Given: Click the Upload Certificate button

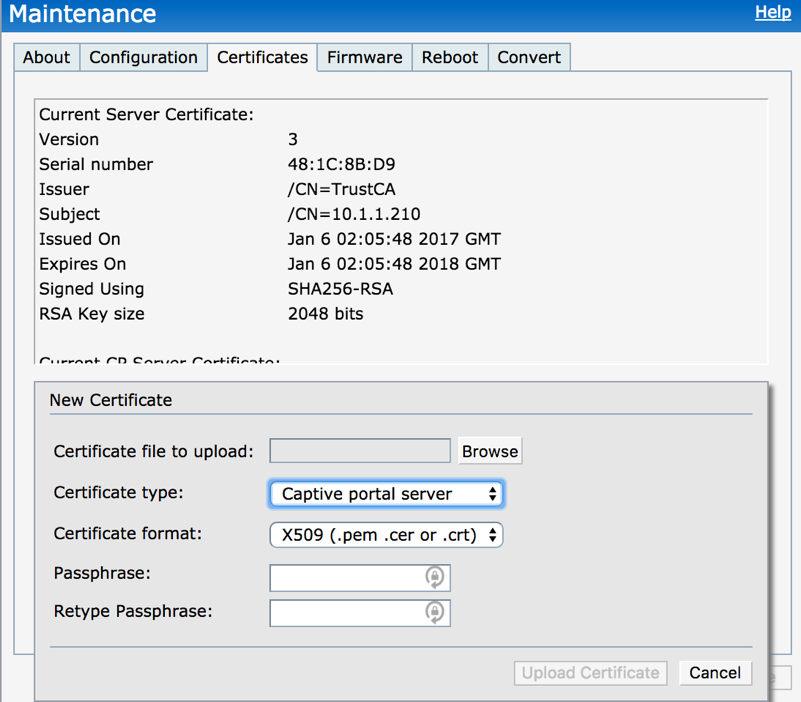Looking at the screenshot, I should (590, 673).
